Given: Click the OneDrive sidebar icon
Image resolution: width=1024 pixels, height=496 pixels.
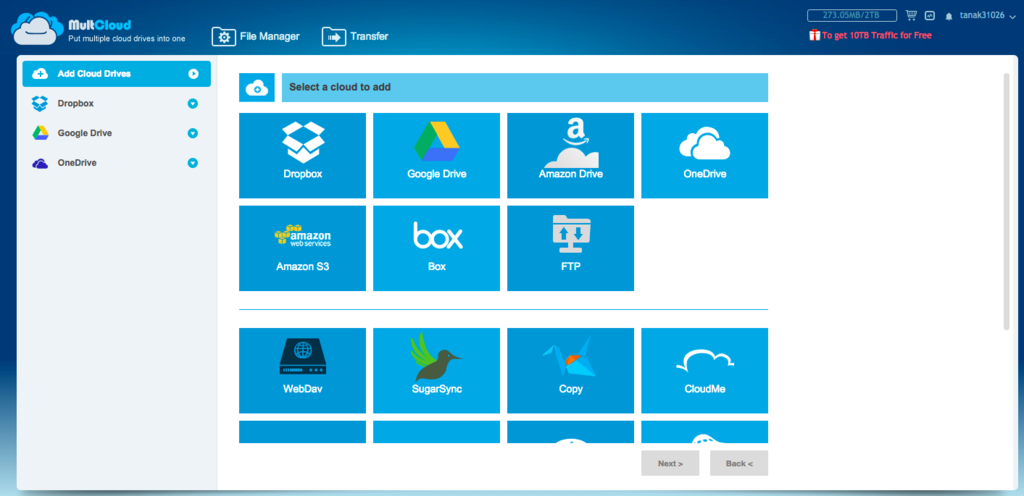Looking at the screenshot, I should (40, 163).
